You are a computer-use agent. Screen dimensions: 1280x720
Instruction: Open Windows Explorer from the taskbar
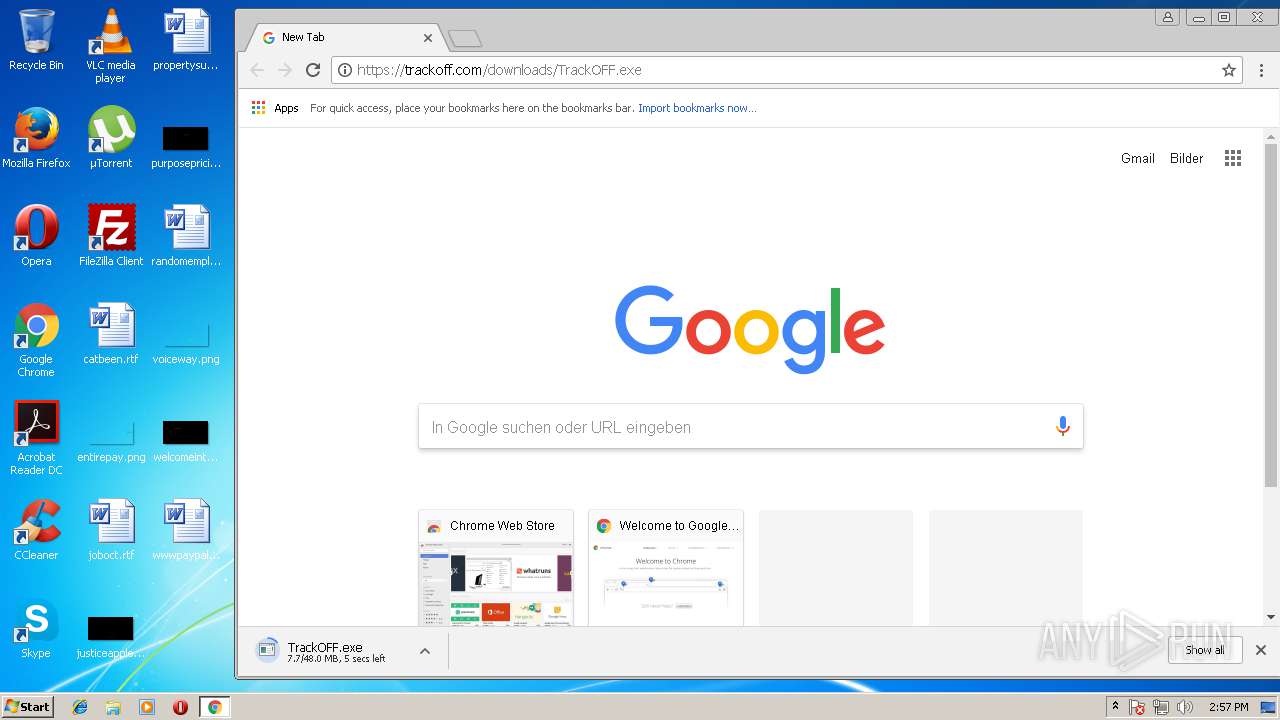[113, 707]
